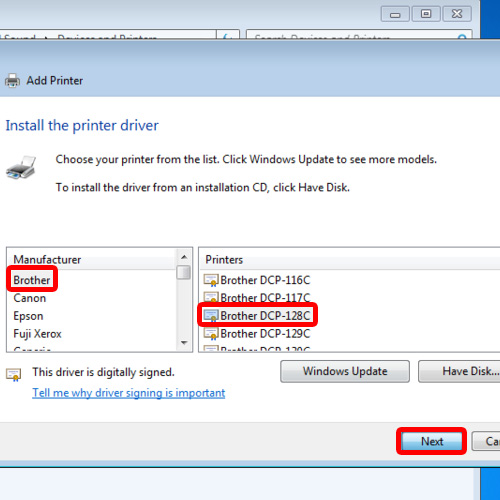Image resolution: width=500 pixels, height=500 pixels.
Task: Click the Have Disk button
Action: (459, 371)
